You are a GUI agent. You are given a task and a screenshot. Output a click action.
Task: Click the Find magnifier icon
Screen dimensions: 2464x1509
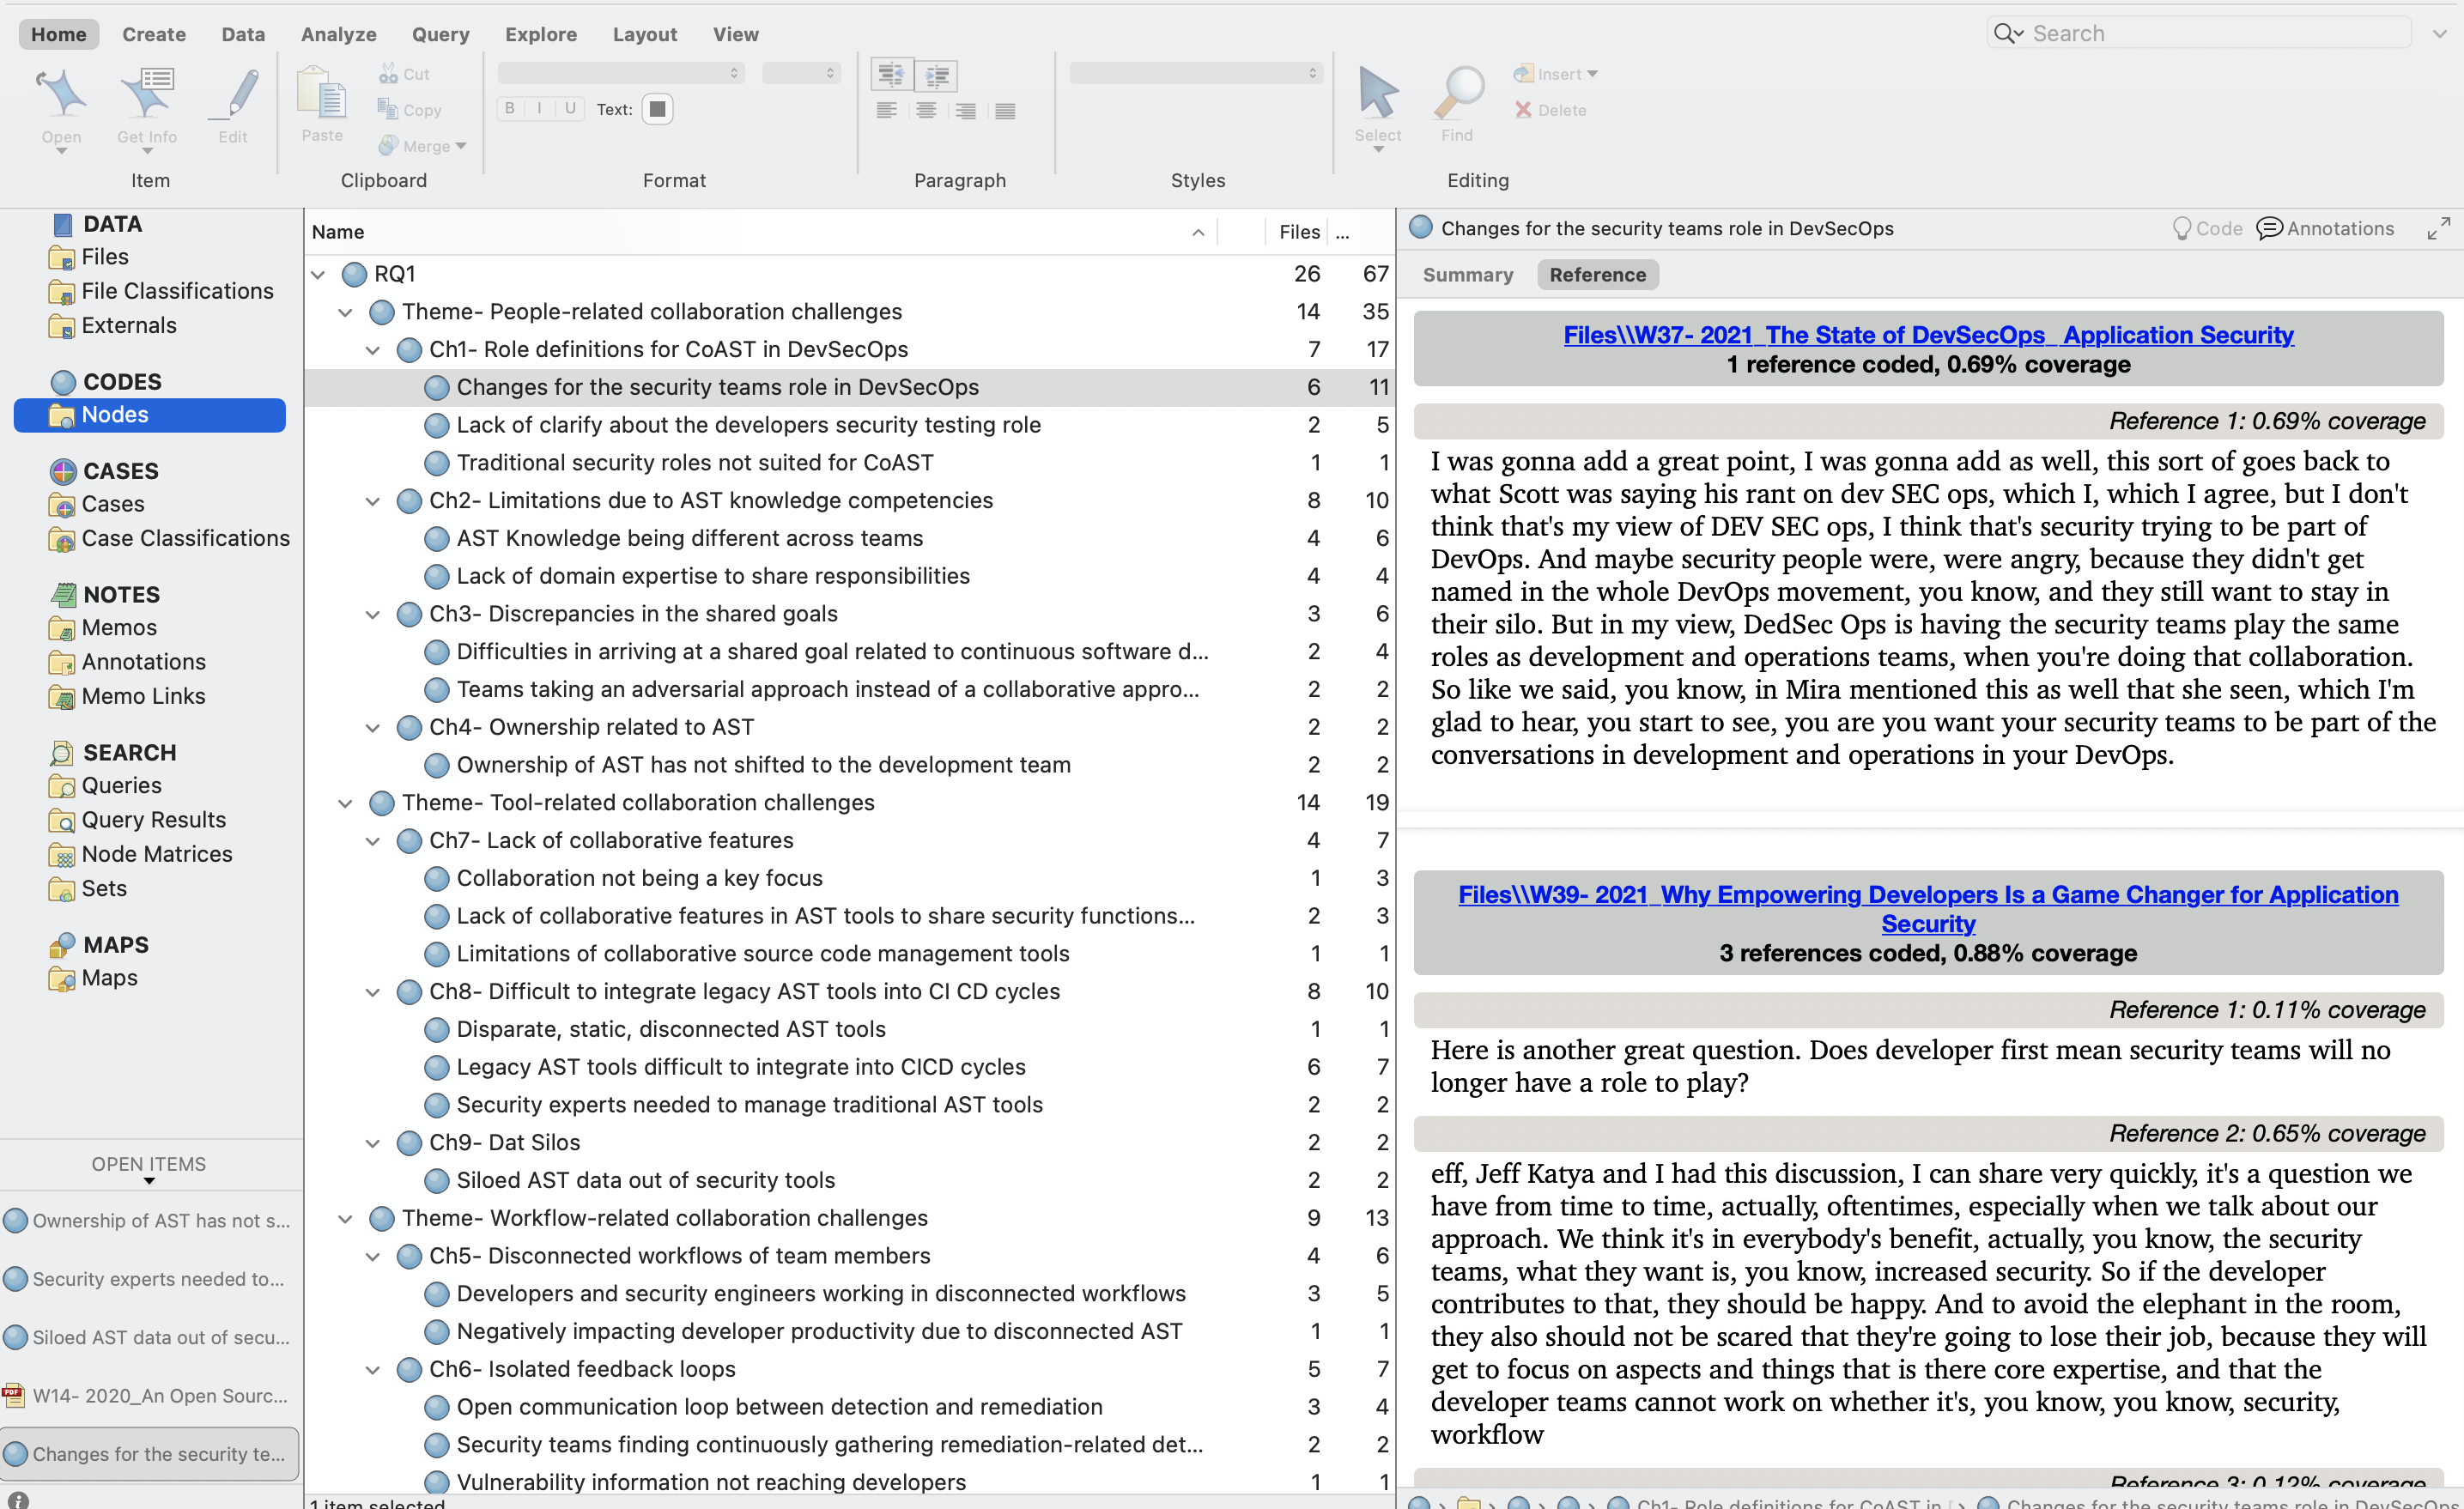pyautogui.click(x=1458, y=93)
